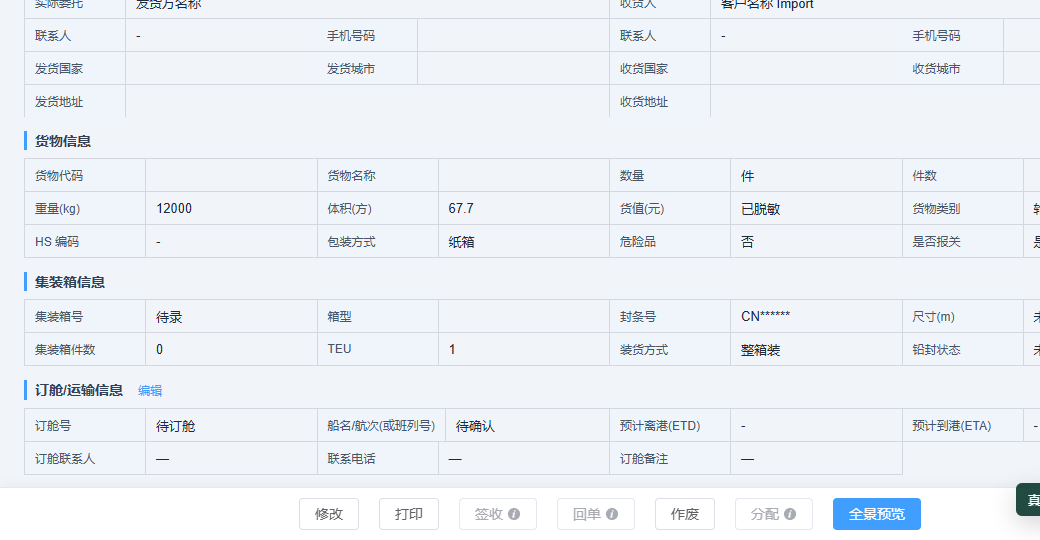1040x540 pixels.
Task: Click the 整箱装 loading method value
Action: (760, 350)
